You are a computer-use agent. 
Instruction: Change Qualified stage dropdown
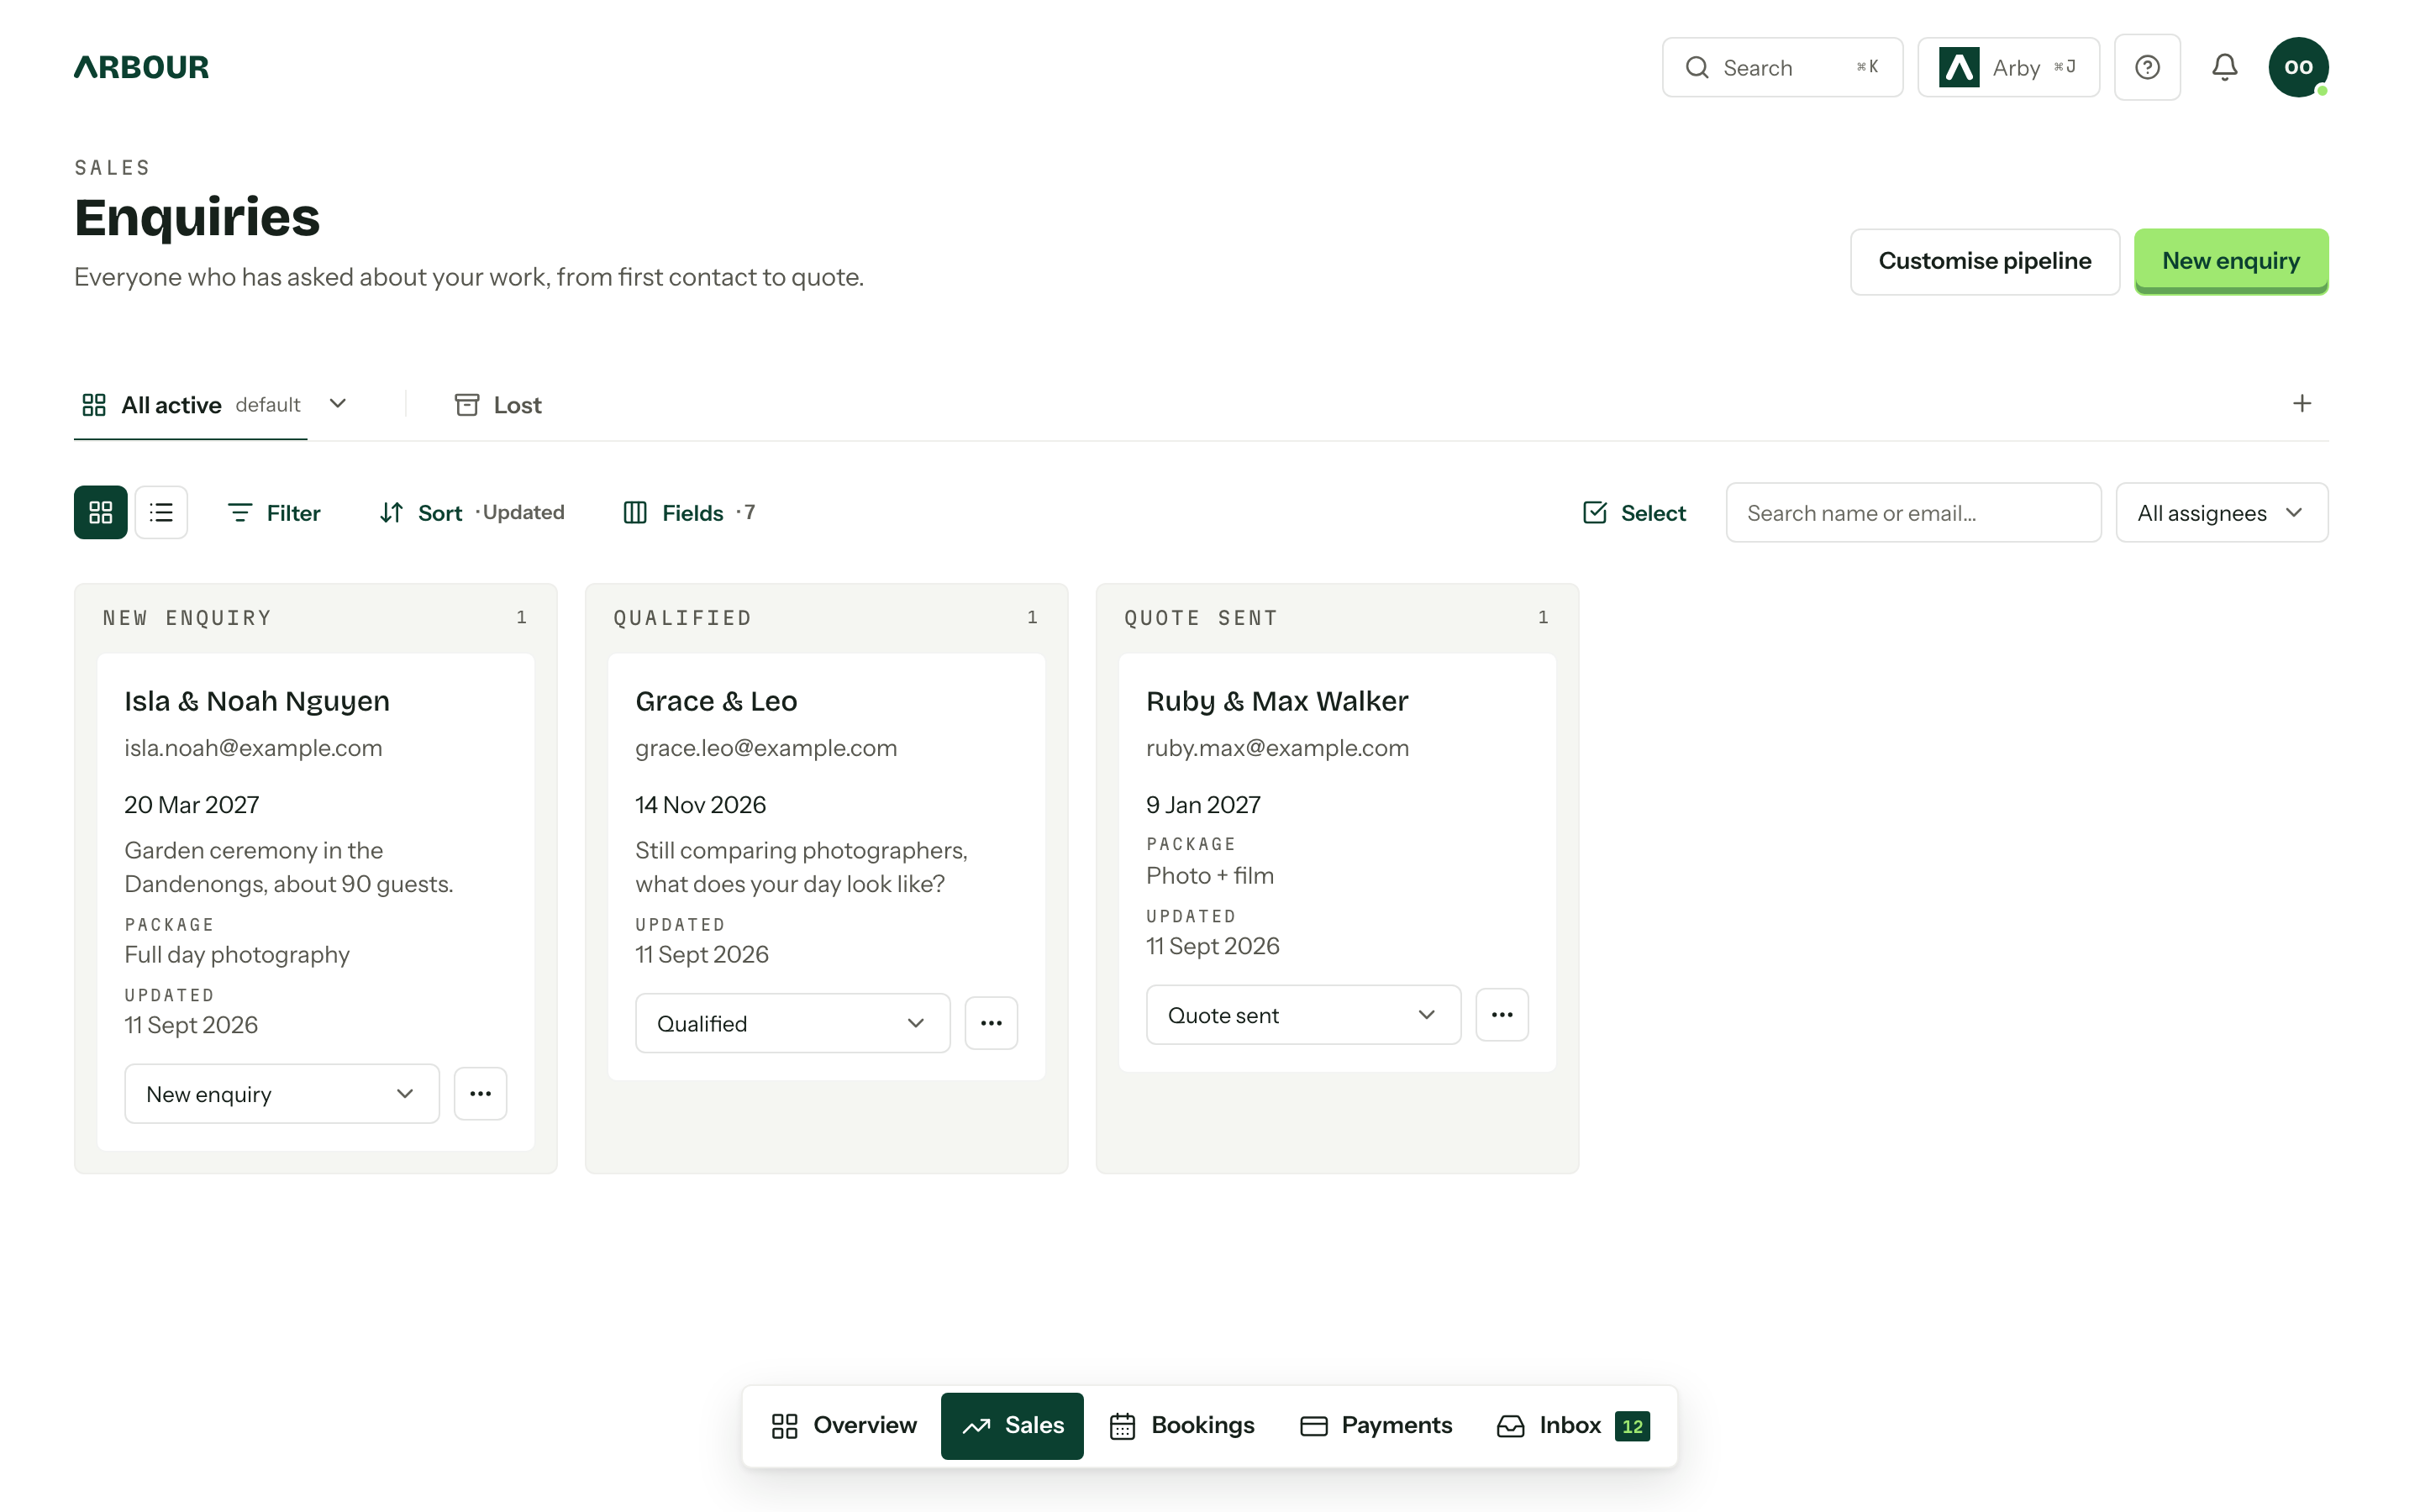pos(792,1023)
